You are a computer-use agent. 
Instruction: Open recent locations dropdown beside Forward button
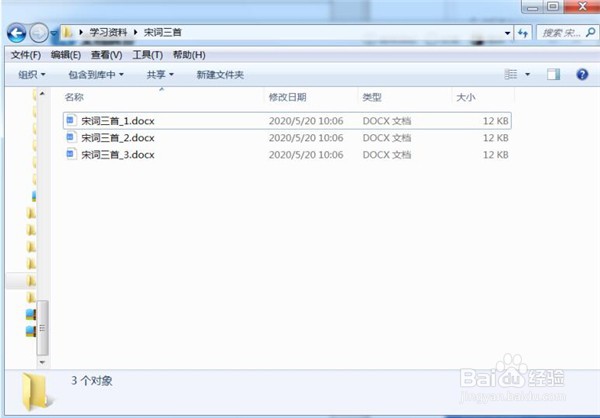54,34
